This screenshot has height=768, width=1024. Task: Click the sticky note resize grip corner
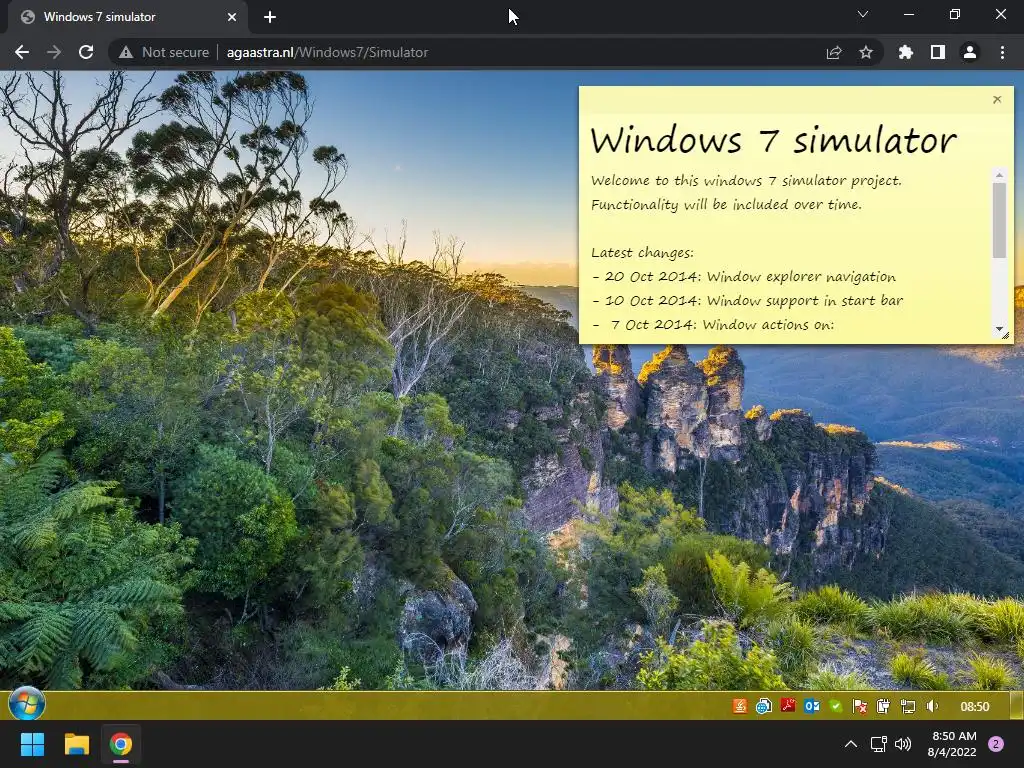(x=1004, y=336)
